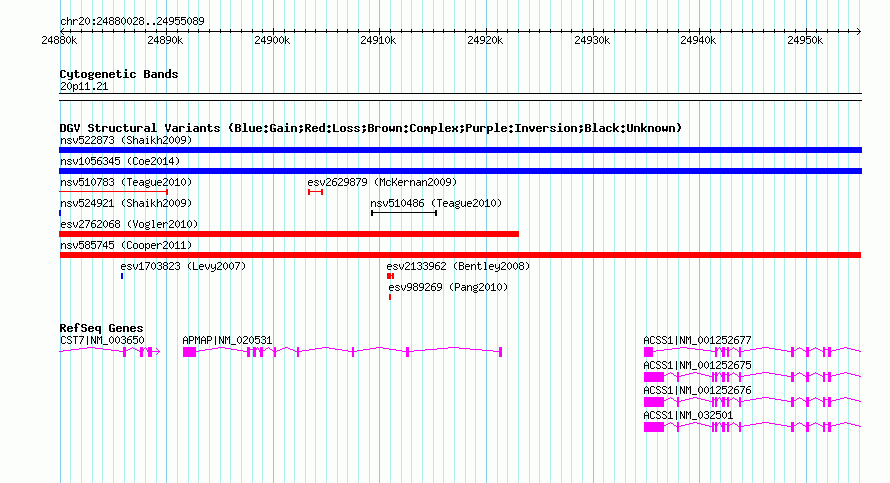890x483 pixels.
Task: Click the 20p11.21 band label
Action: (84, 86)
